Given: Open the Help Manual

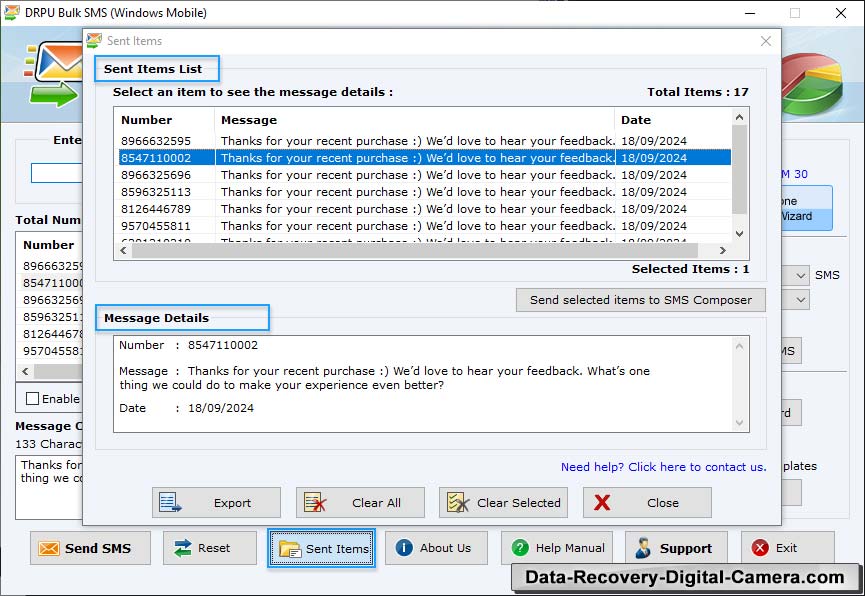Looking at the screenshot, I should [x=557, y=547].
